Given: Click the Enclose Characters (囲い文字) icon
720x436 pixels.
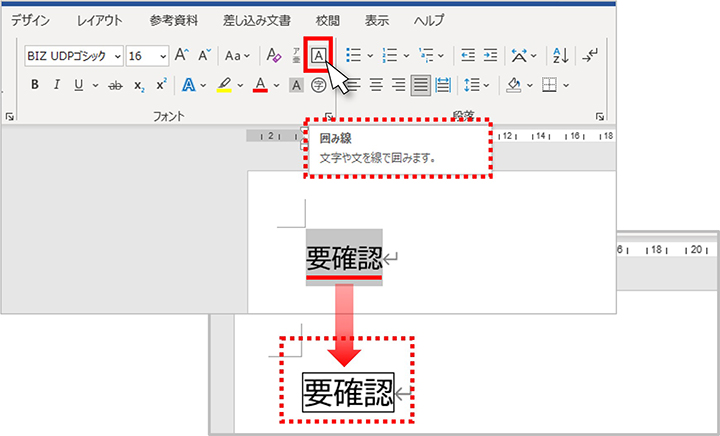Looking at the screenshot, I should (x=319, y=86).
